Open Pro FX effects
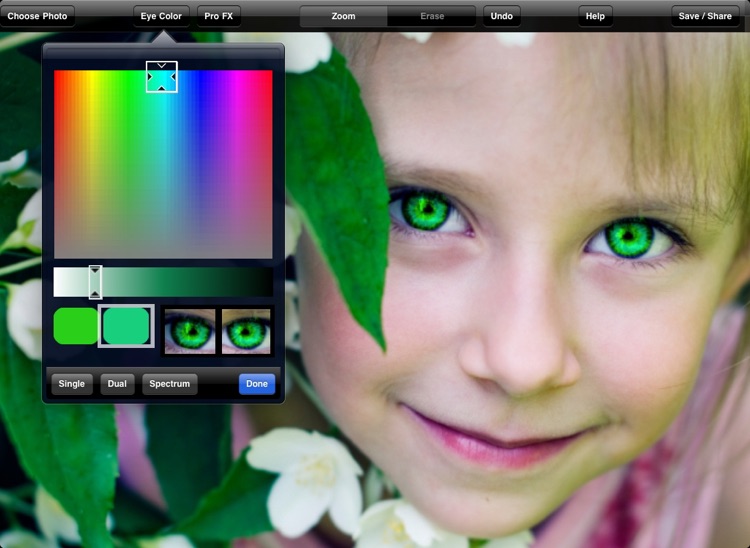The height and width of the screenshot is (548, 750). [x=219, y=16]
